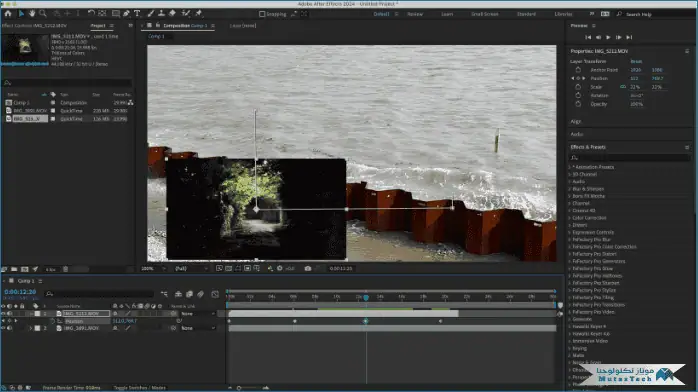Click the trash delete icon in Project panel

(x=65, y=269)
